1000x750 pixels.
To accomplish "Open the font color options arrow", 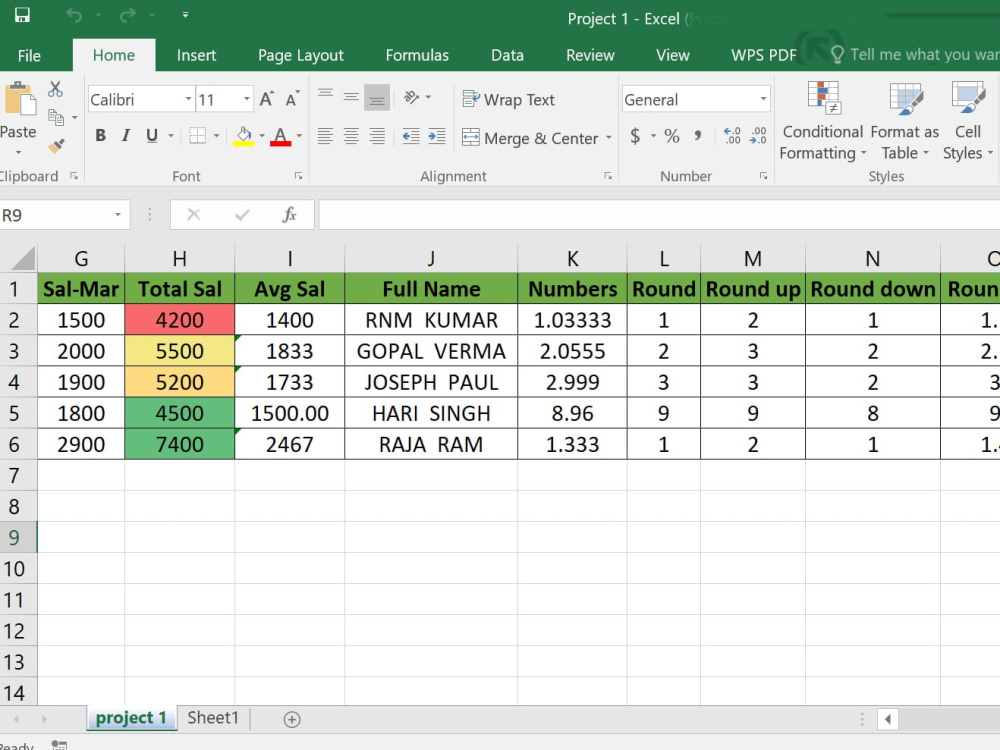I will (x=299, y=136).
